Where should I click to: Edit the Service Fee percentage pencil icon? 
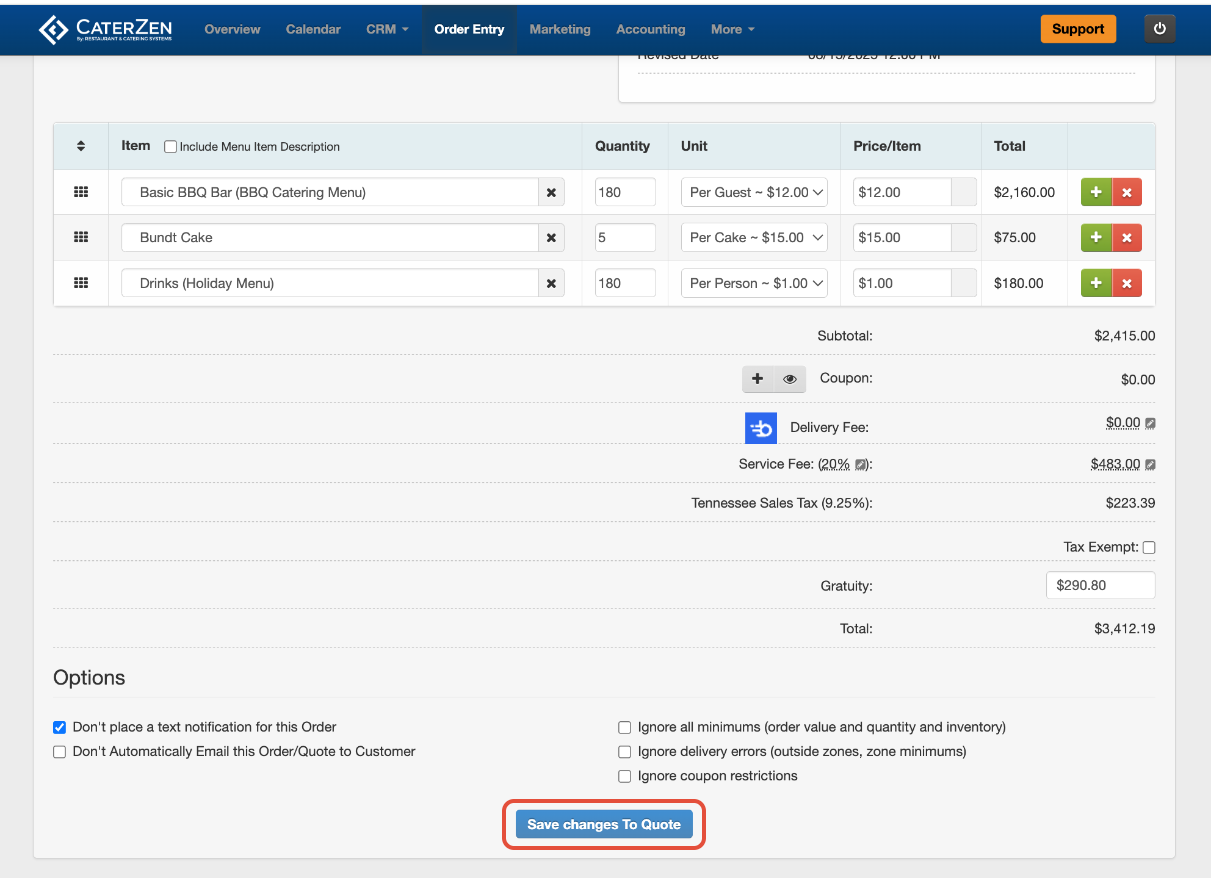(x=861, y=464)
